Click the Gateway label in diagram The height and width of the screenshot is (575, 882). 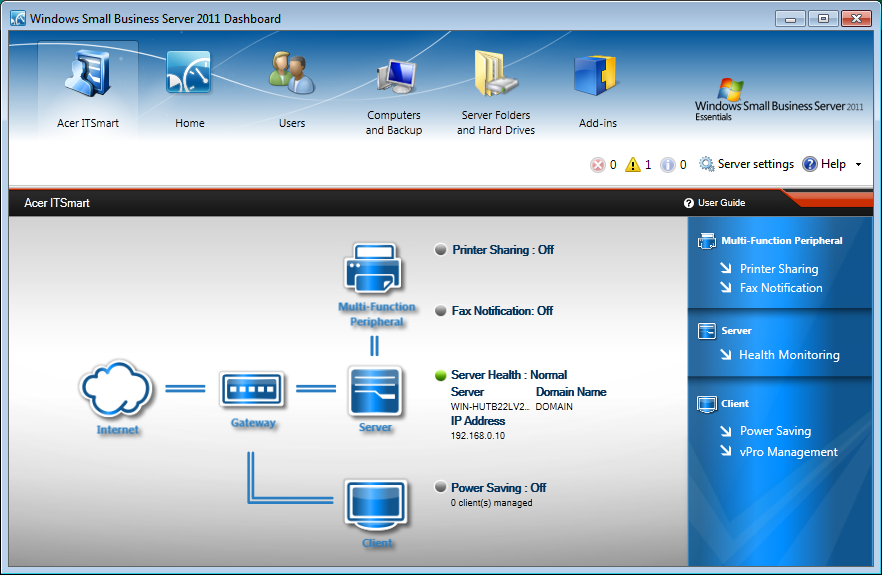253,423
